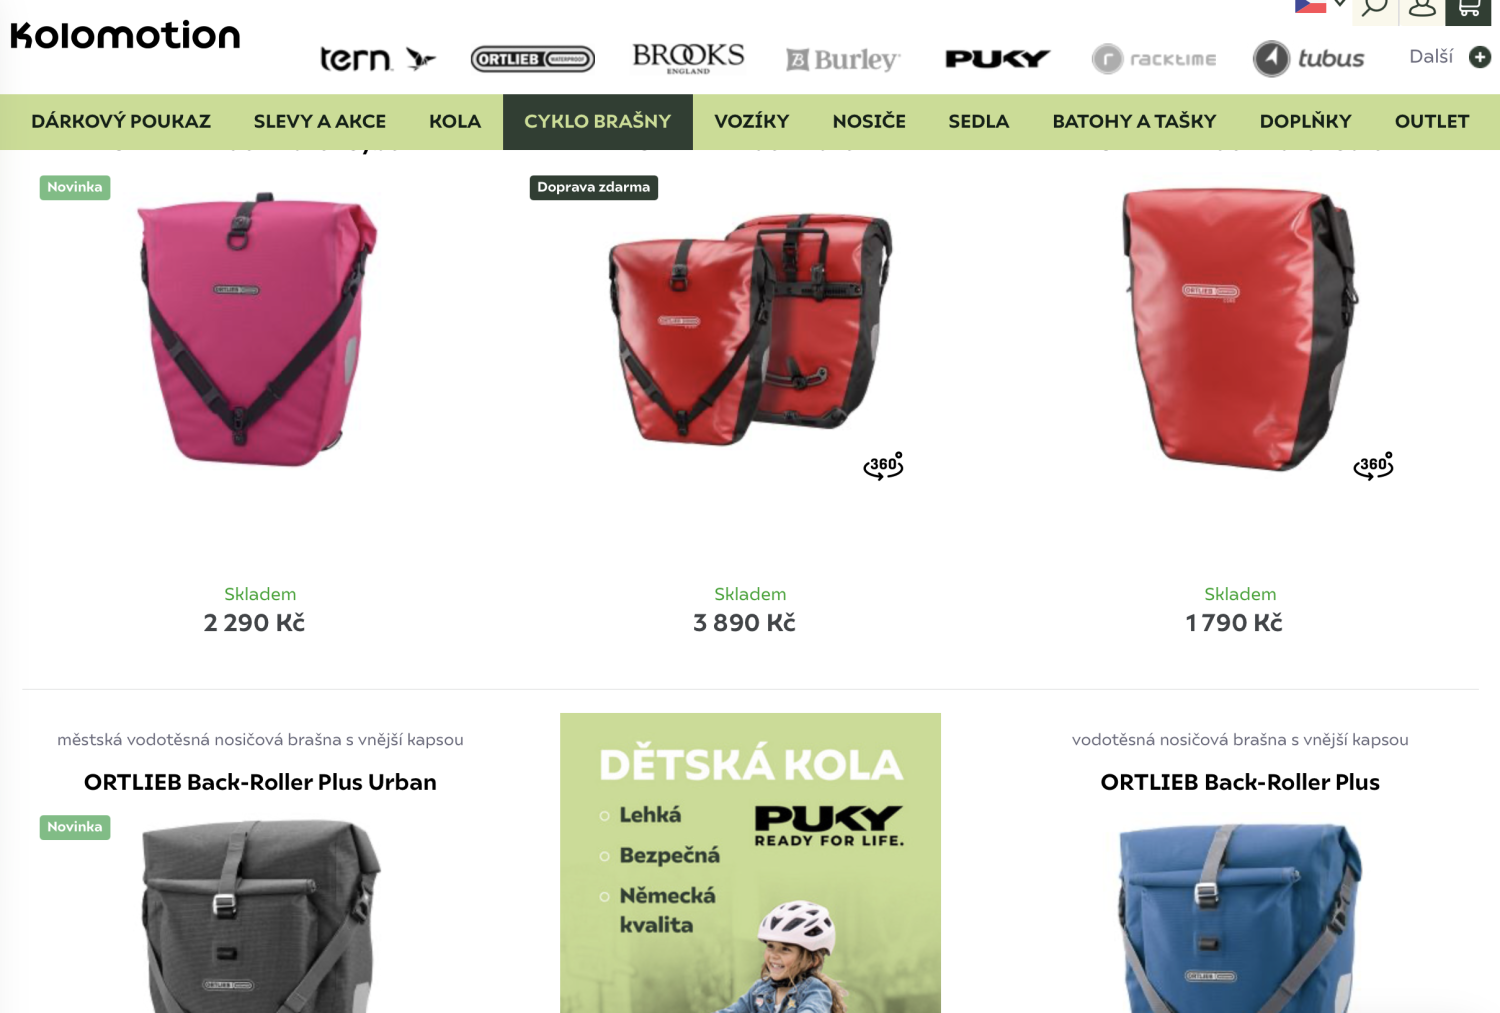The height and width of the screenshot is (1013, 1500).
Task: Open 360 view on red pannier pair
Action: pyautogui.click(x=883, y=466)
